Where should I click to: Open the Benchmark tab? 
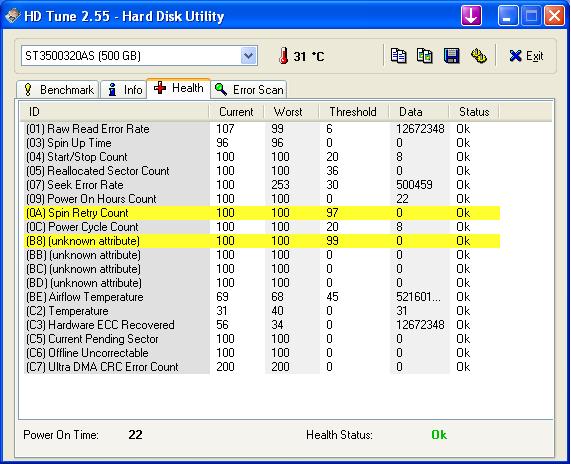tap(58, 90)
